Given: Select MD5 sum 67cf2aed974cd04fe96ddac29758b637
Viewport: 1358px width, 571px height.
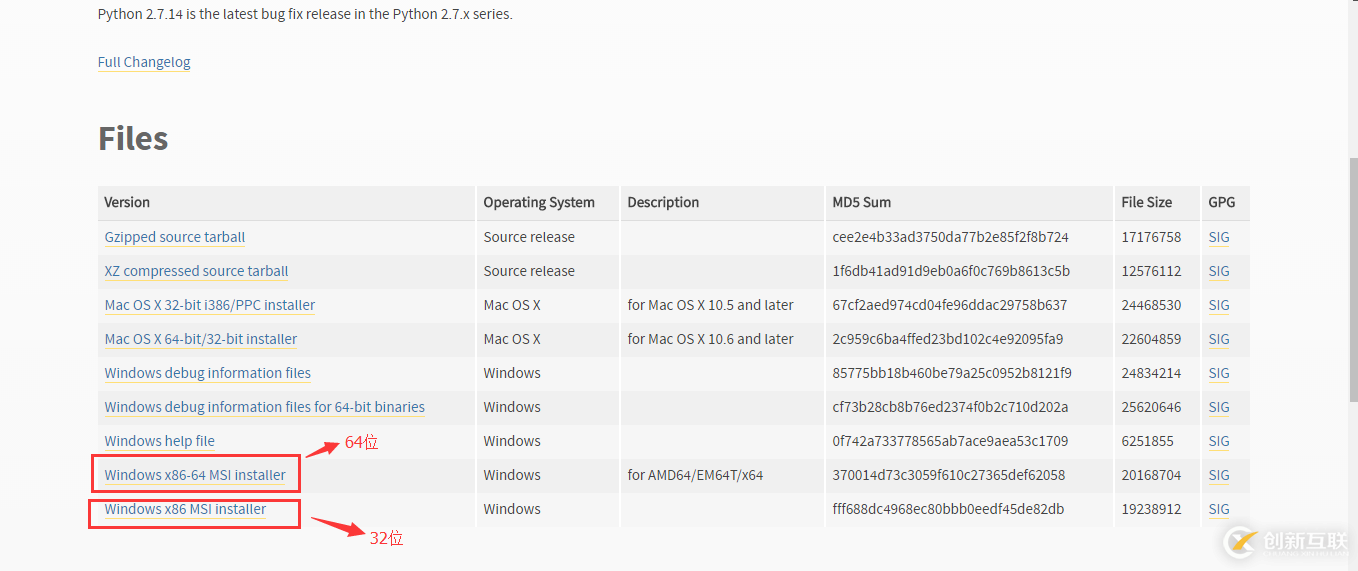Looking at the screenshot, I should pyautogui.click(x=949, y=305).
